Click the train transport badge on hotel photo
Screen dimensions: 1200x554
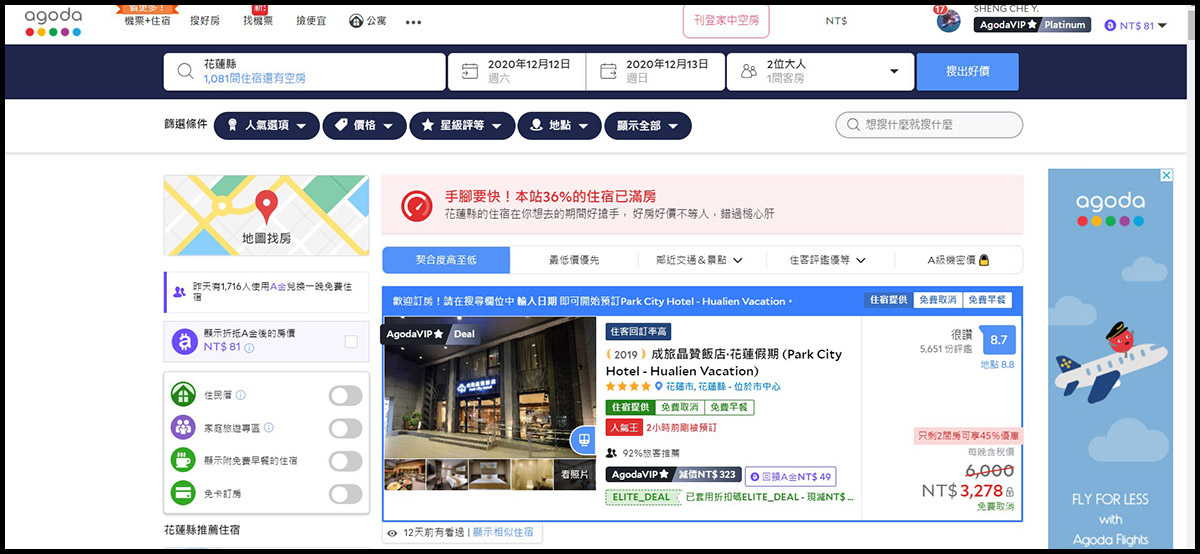tap(583, 439)
